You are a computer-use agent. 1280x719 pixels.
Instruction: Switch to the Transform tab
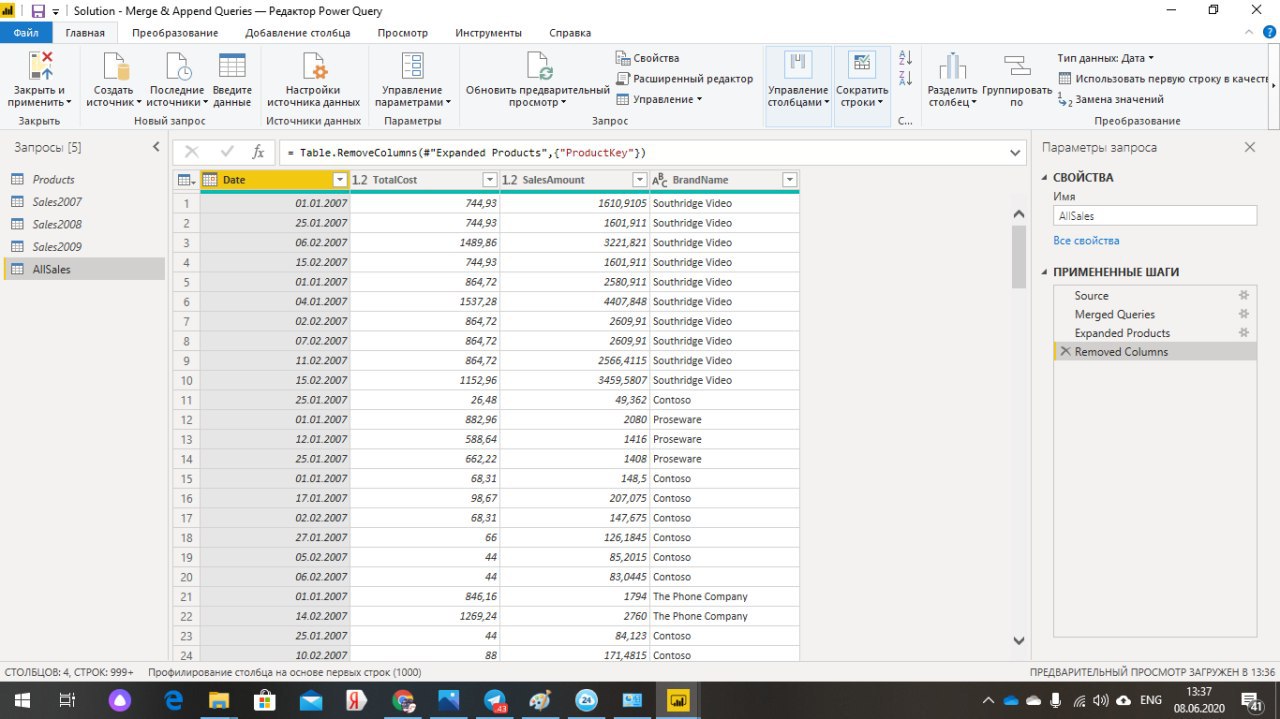[174, 33]
